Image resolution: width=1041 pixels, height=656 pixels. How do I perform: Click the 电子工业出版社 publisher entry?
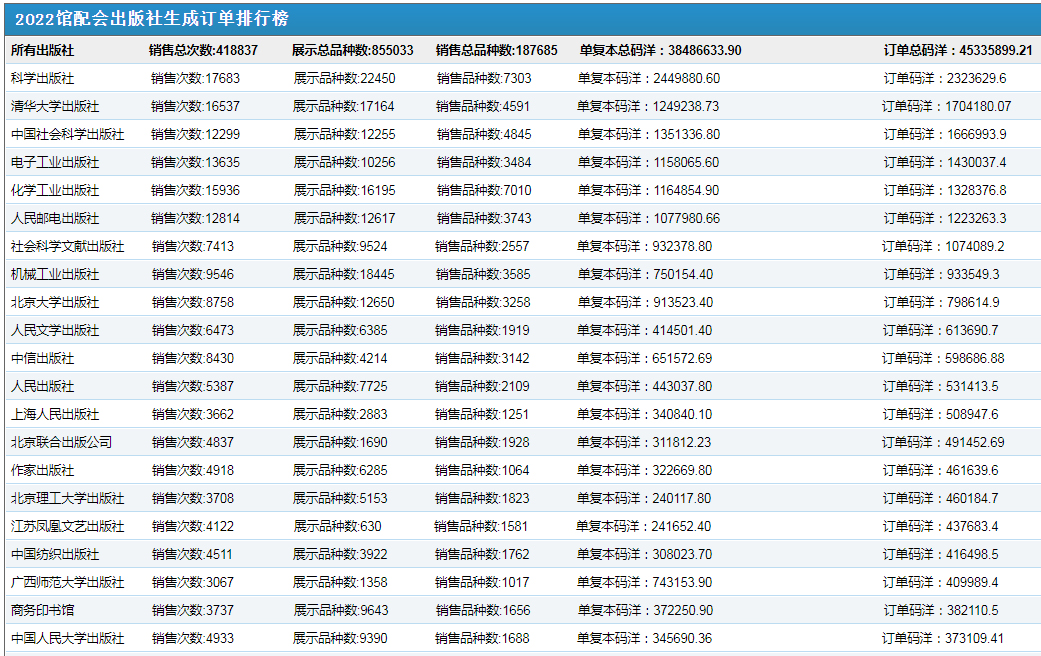[55, 162]
